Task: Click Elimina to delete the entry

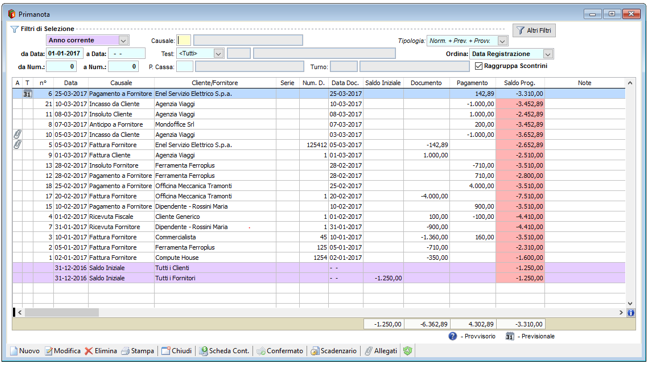Action: point(101,351)
